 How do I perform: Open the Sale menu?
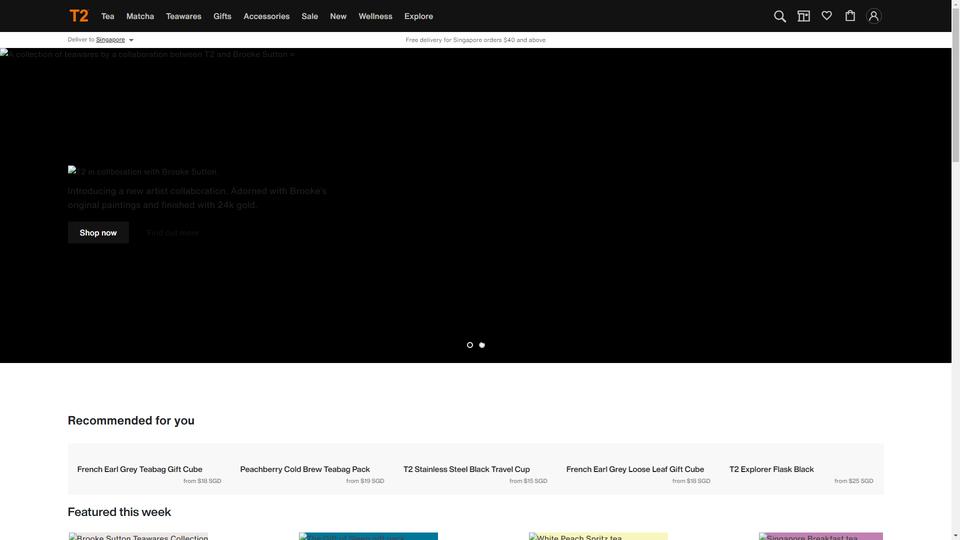coord(310,17)
